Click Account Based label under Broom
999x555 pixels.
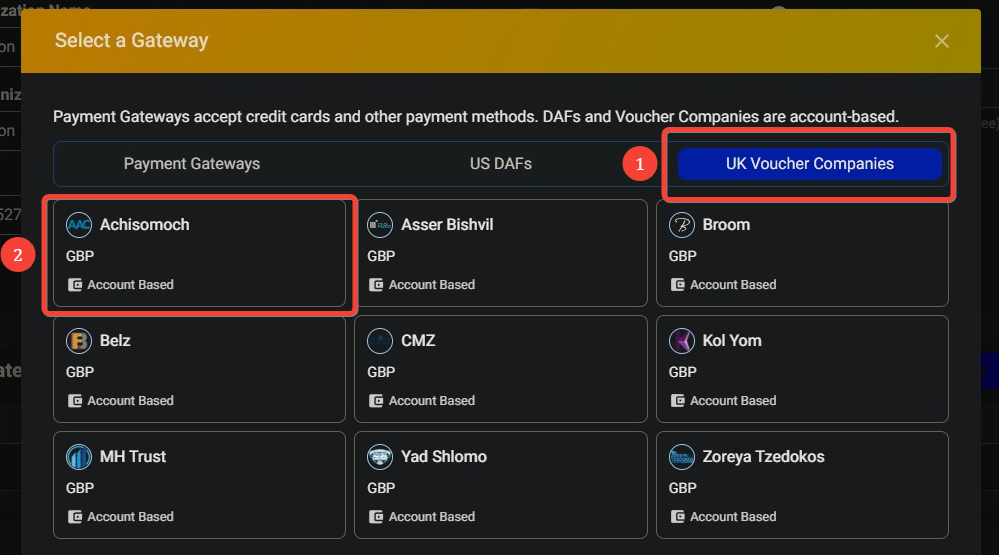[733, 285]
